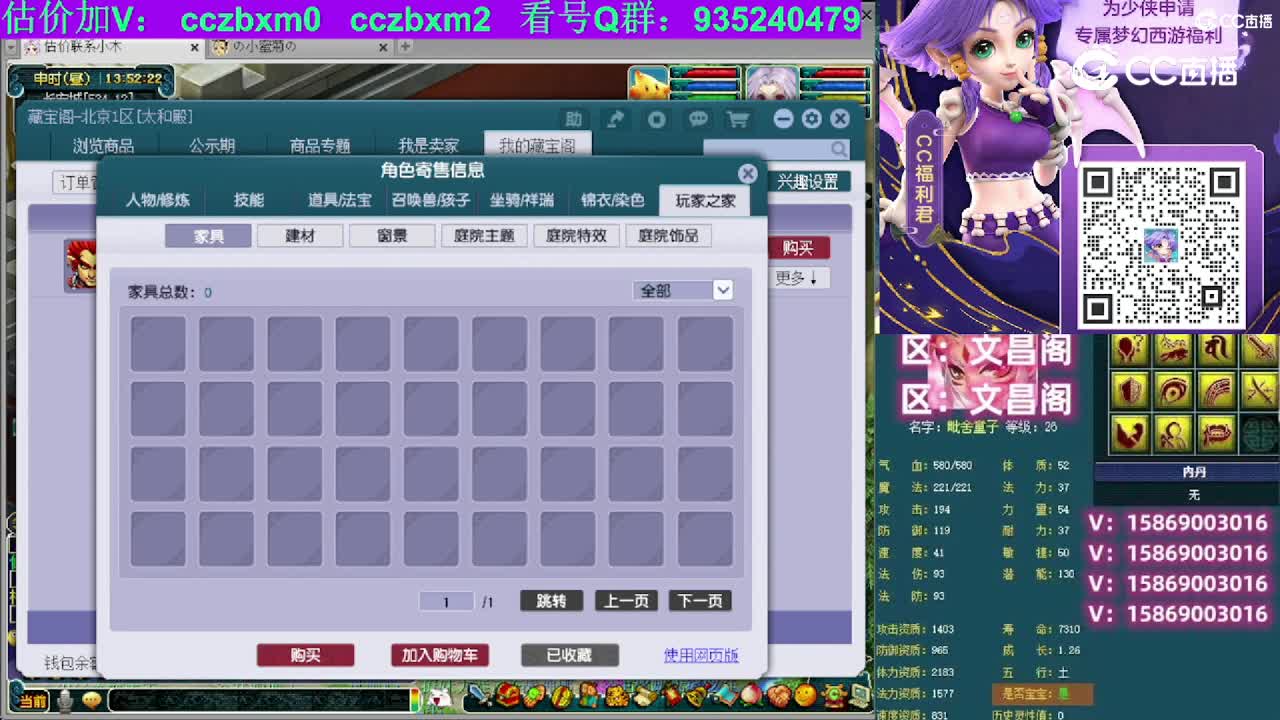The height and width of the screenshot is (720, 1280).
Task: Open the 锦衣/染色 tab
Action: coord(613,200)
